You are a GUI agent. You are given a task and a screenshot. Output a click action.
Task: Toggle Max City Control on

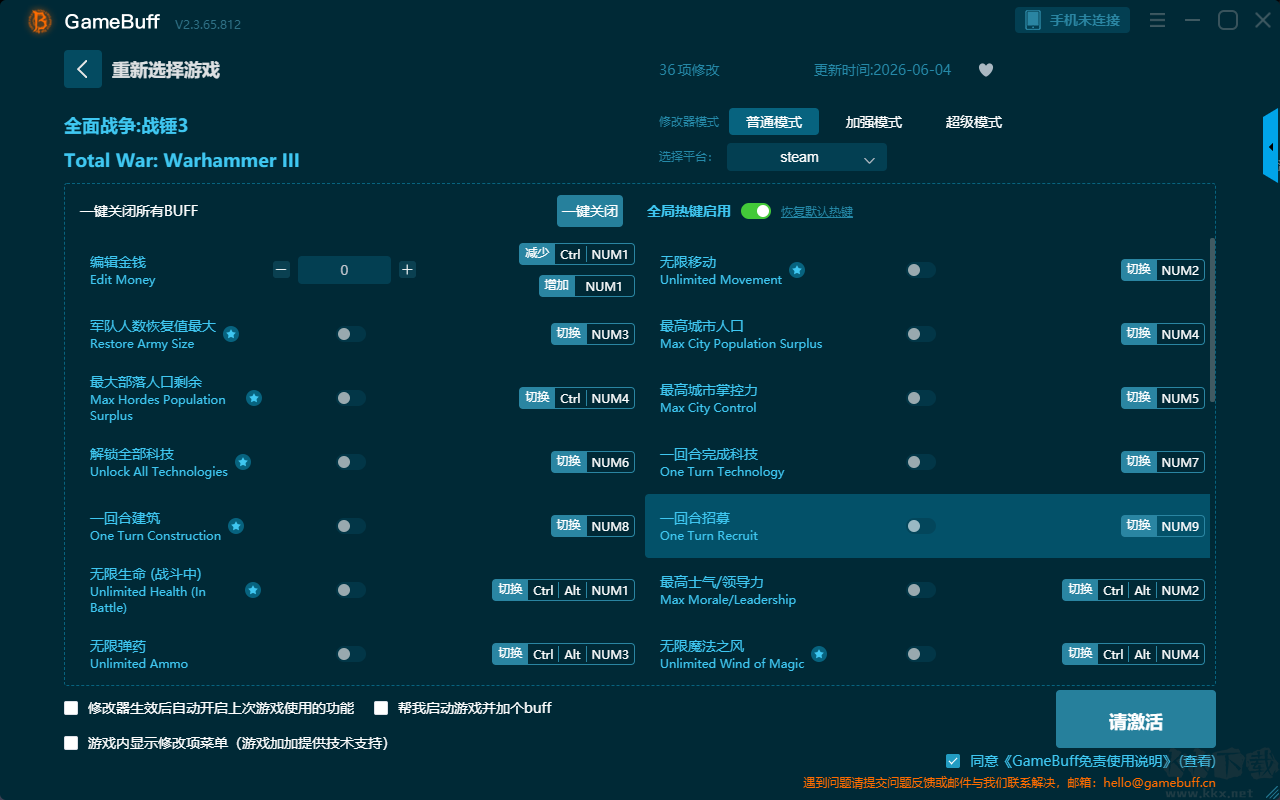[921, 398]
